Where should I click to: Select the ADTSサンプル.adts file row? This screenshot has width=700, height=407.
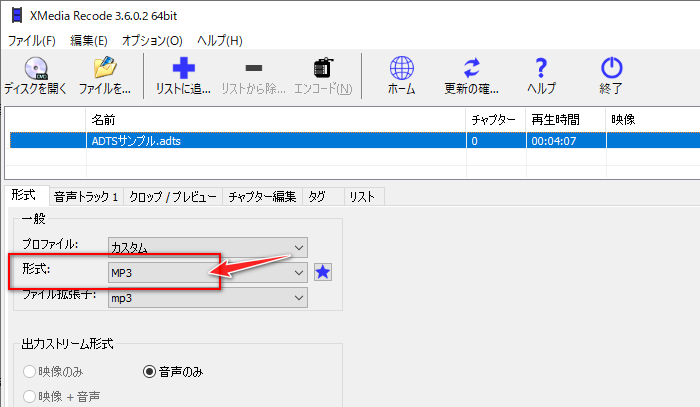tap(354, 141)
